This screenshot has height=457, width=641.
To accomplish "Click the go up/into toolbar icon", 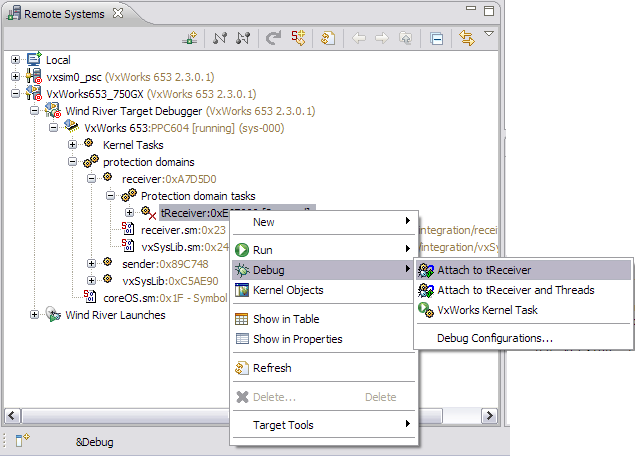I will [406, 38].
